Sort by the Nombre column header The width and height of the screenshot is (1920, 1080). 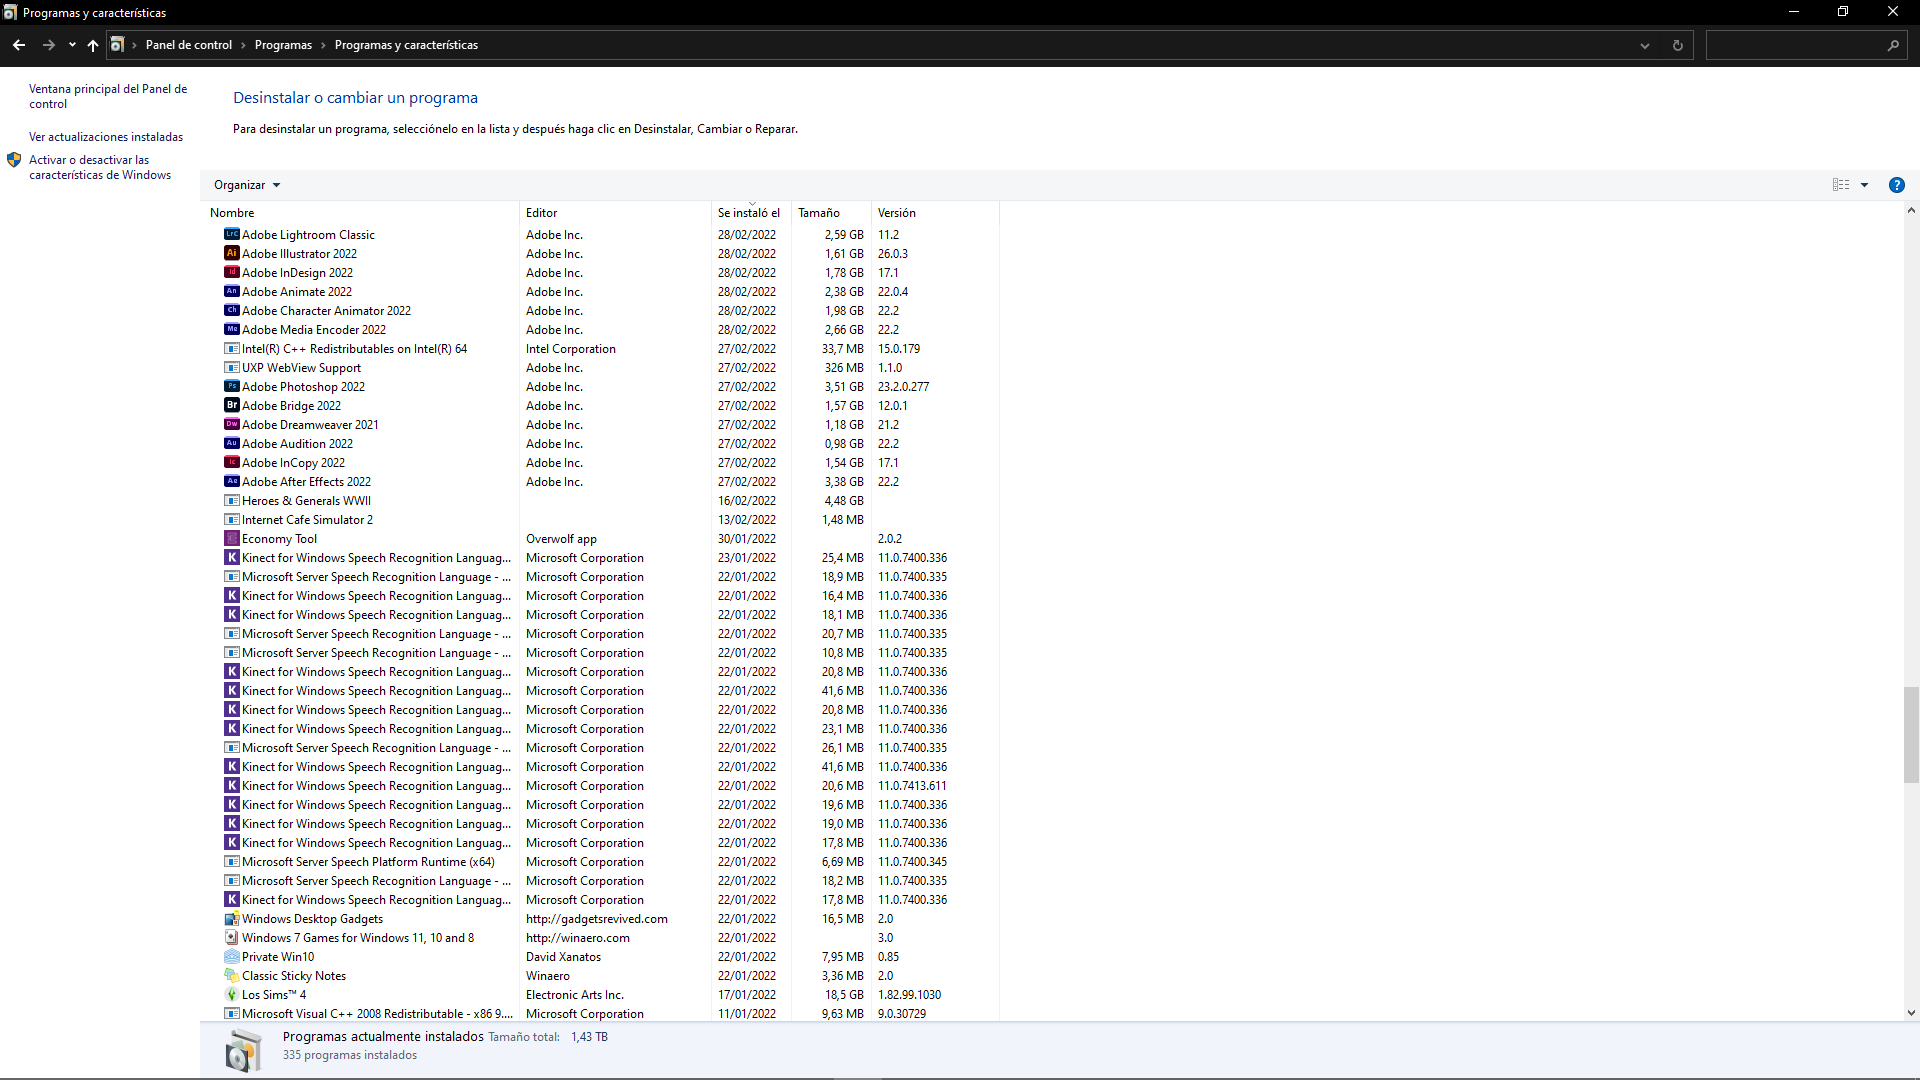[x=361, y=213]
